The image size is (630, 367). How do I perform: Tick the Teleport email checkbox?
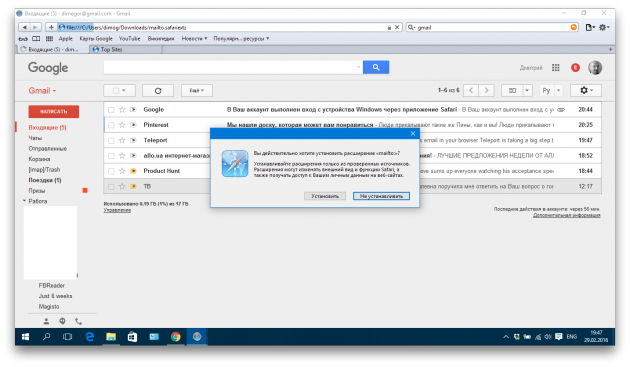click(x=111, y=141)
